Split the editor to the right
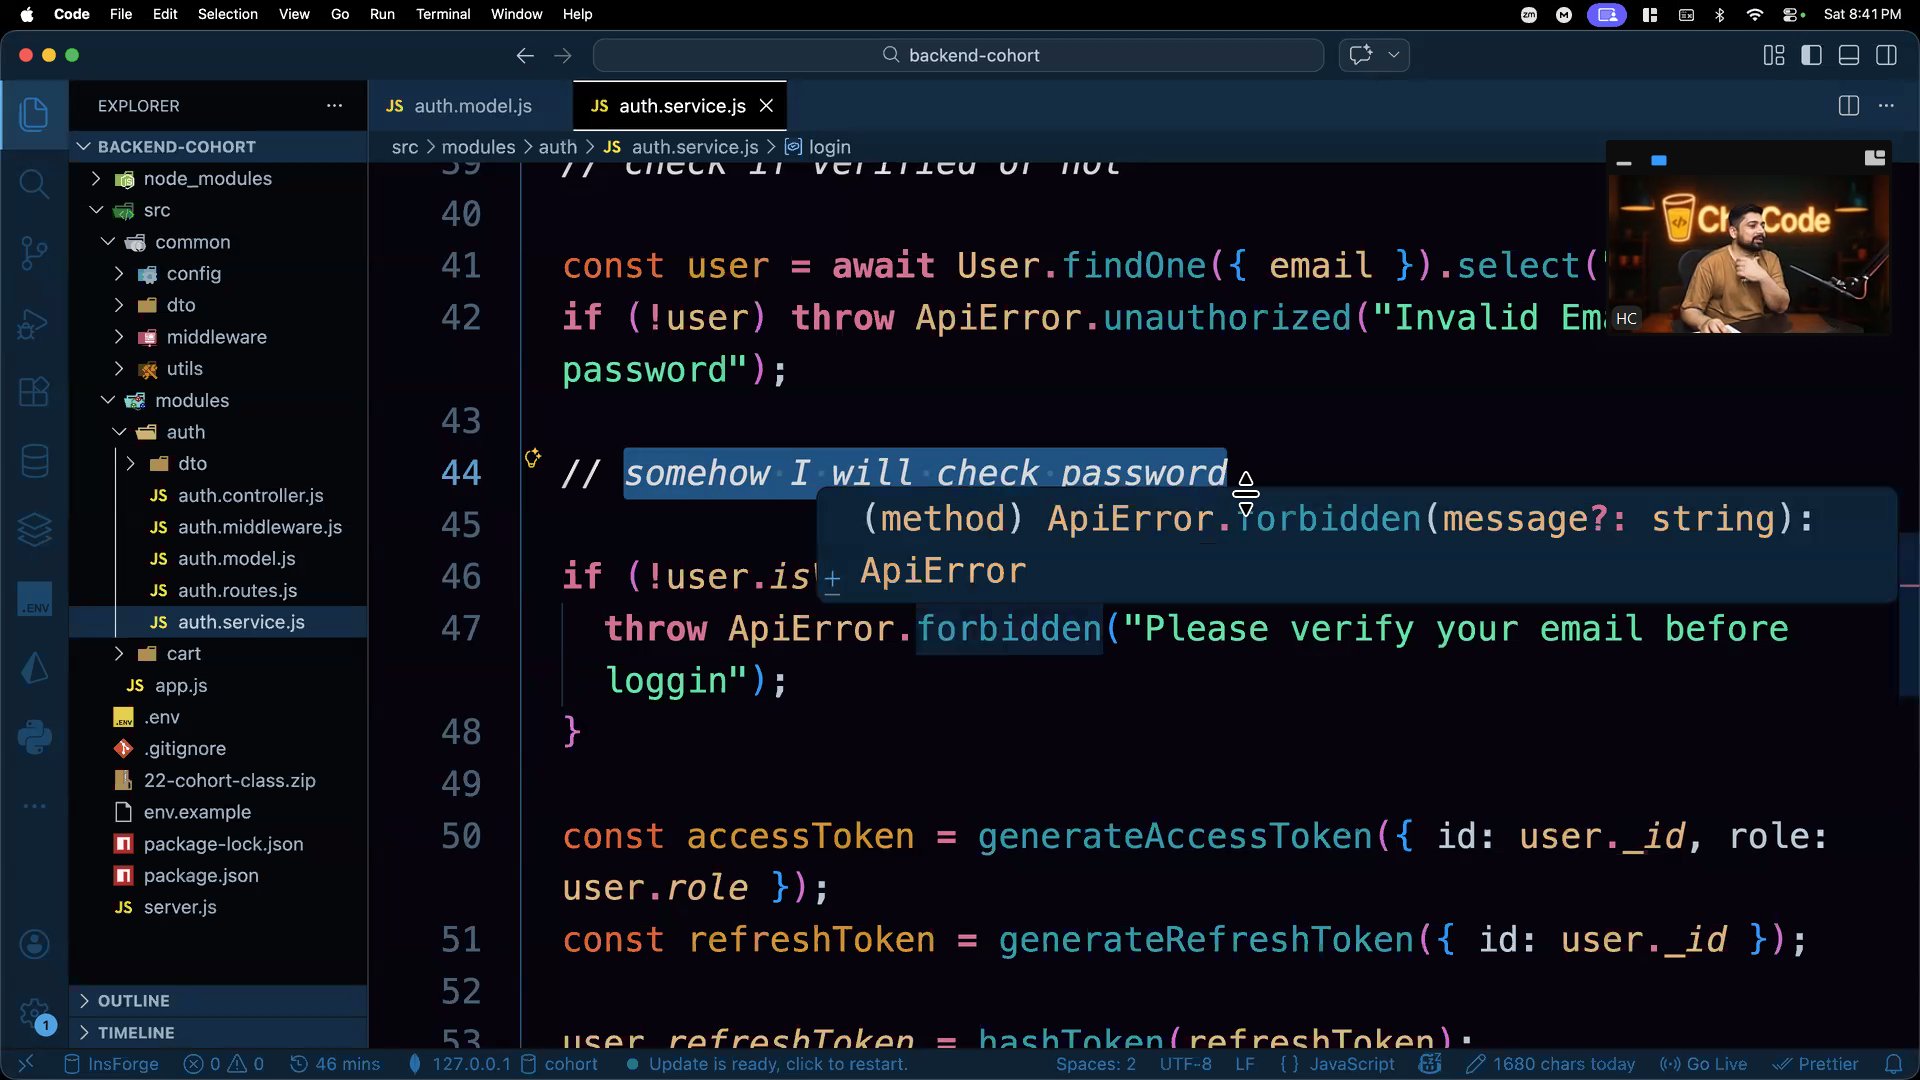 (x=1848, y=106)
